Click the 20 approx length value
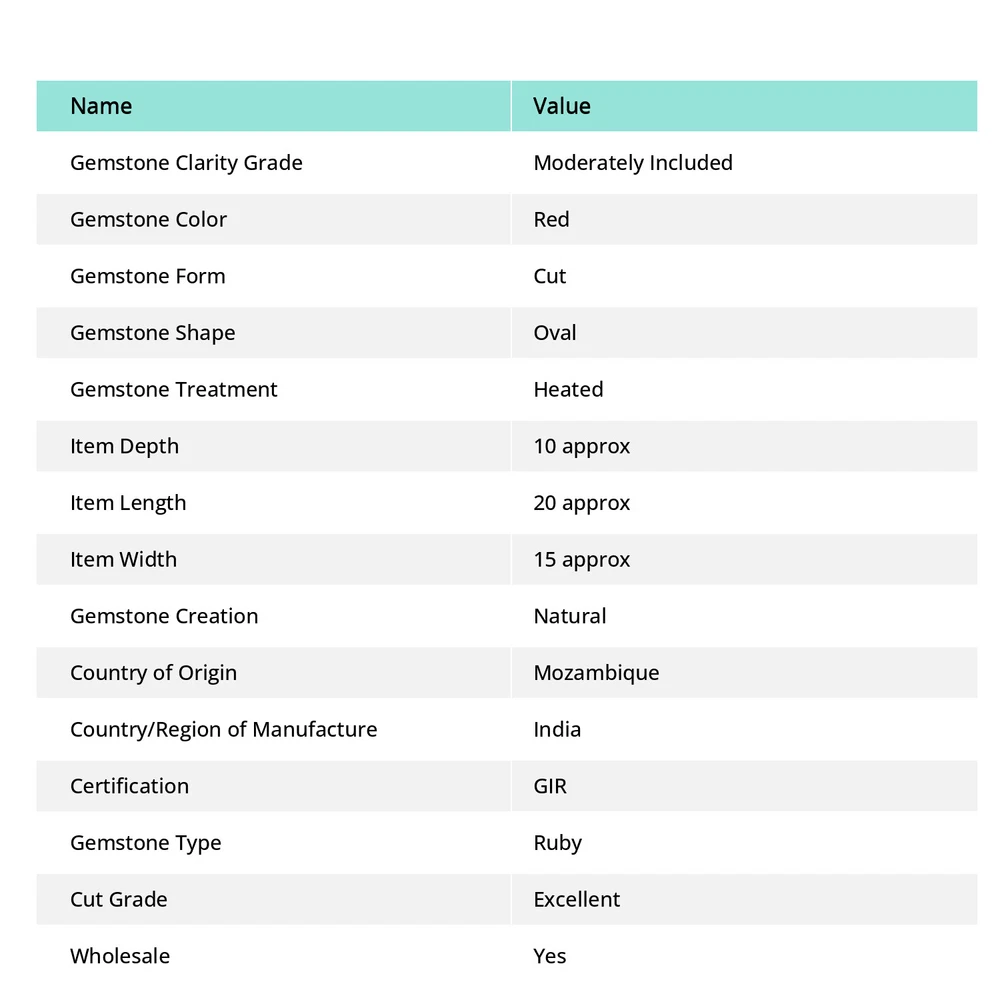 coord(582,503)
